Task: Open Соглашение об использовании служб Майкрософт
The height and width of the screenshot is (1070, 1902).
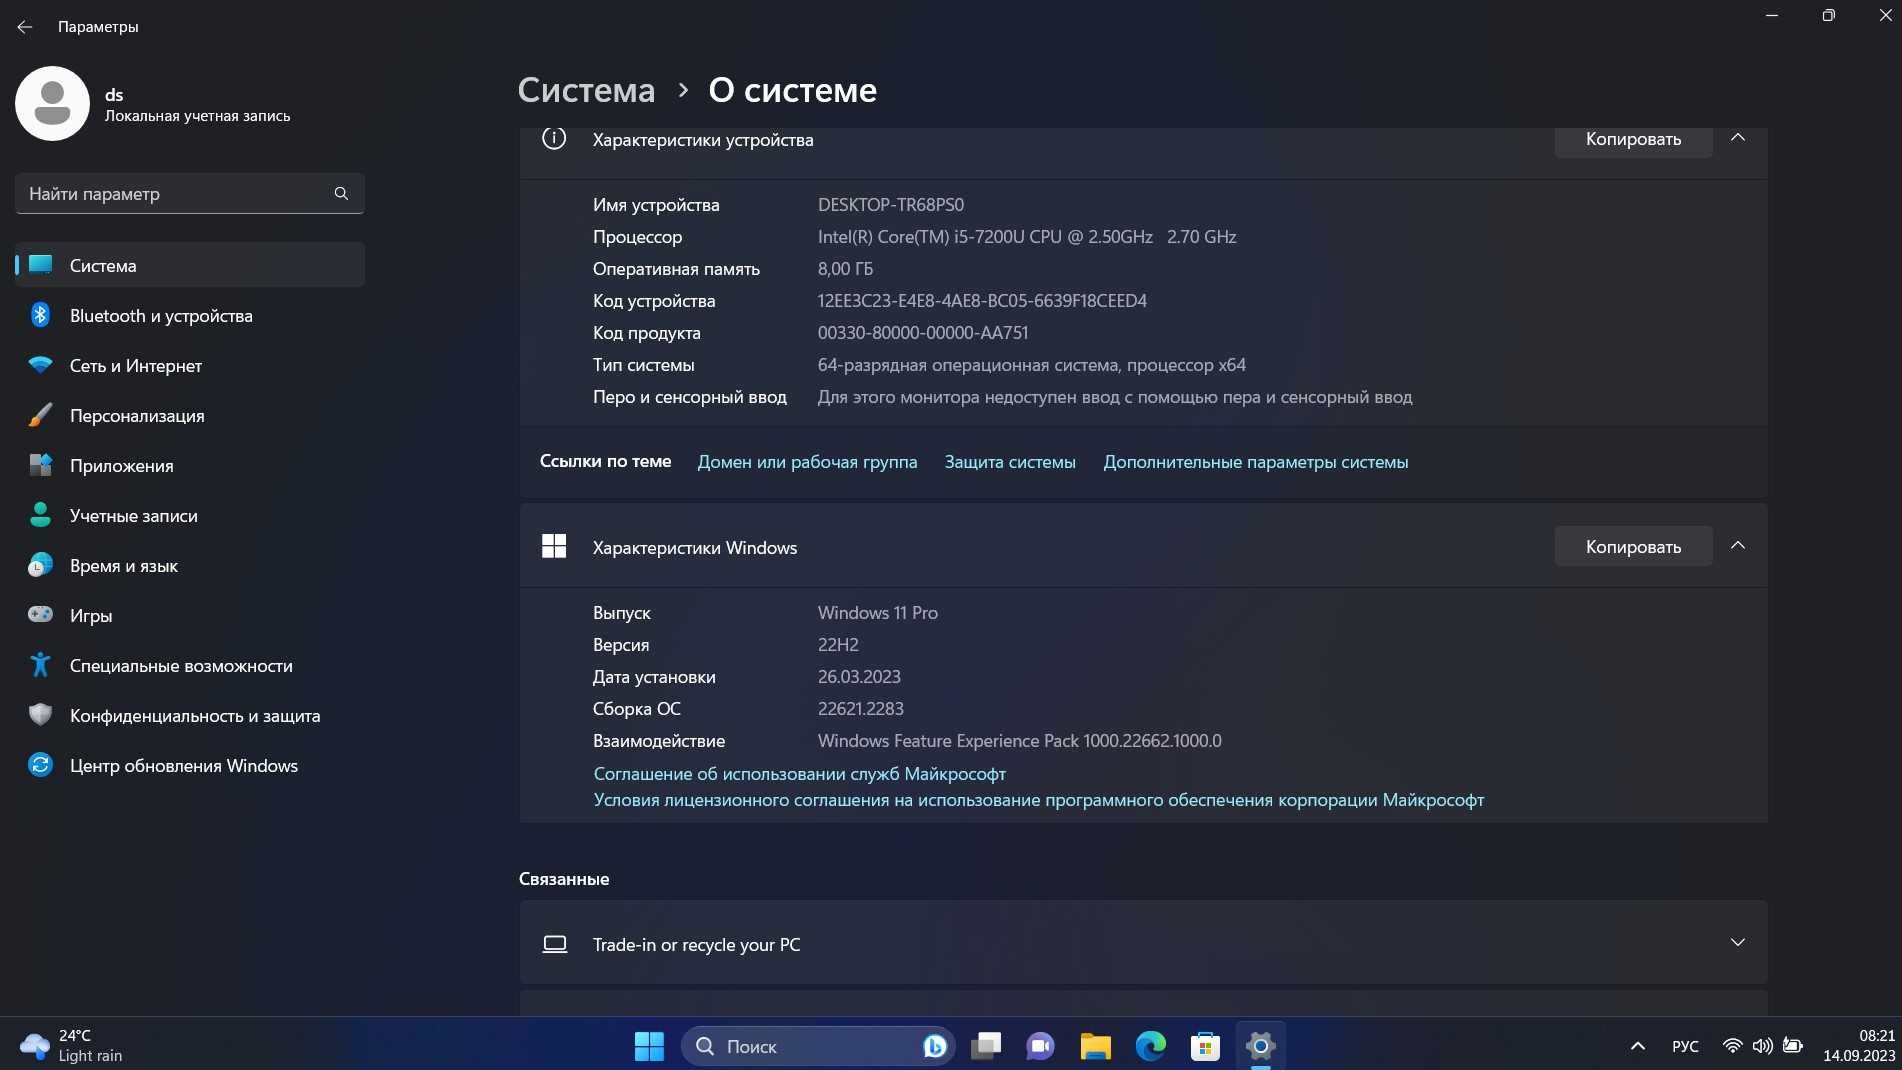Action: click(x=799, y=774)
